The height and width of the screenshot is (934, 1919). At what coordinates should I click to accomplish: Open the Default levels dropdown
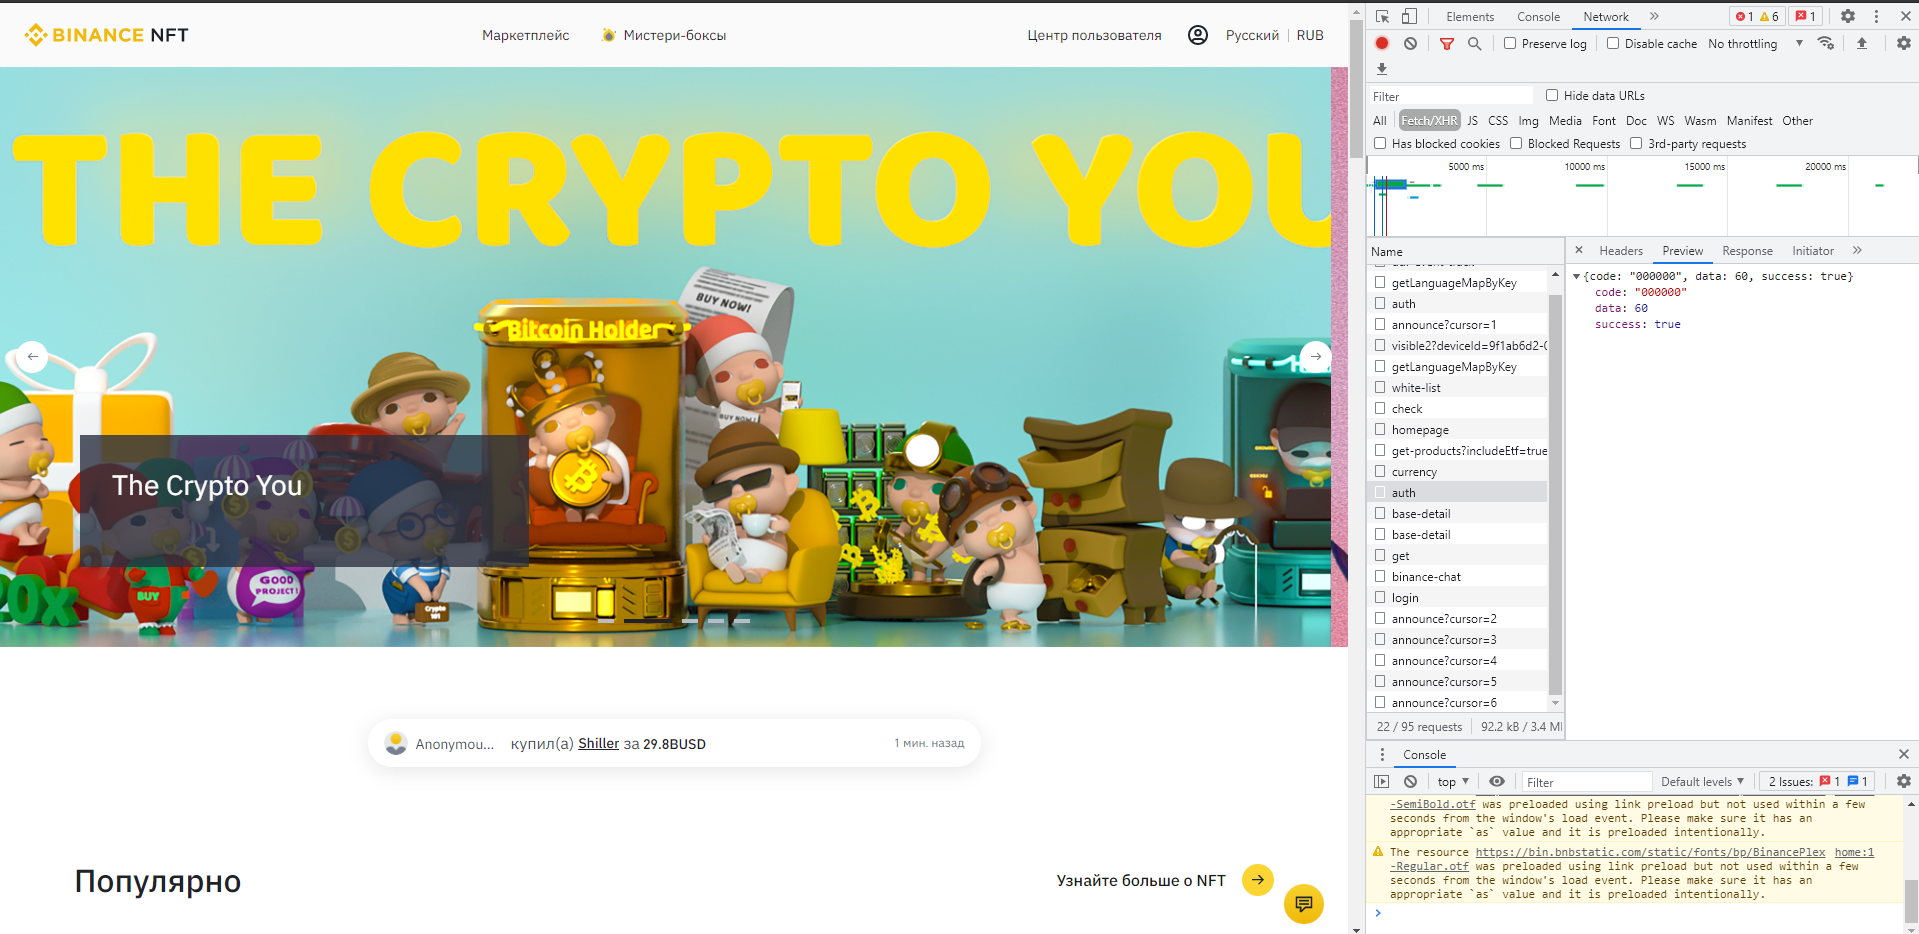[1702, 781]
